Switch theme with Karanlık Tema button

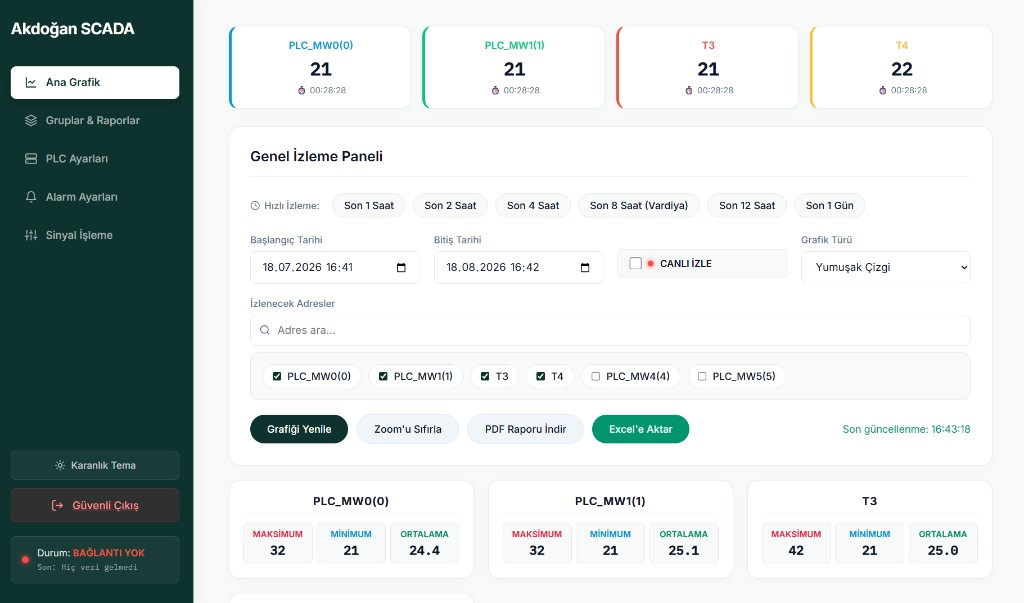pyautogui.click(x=95, y=465)
